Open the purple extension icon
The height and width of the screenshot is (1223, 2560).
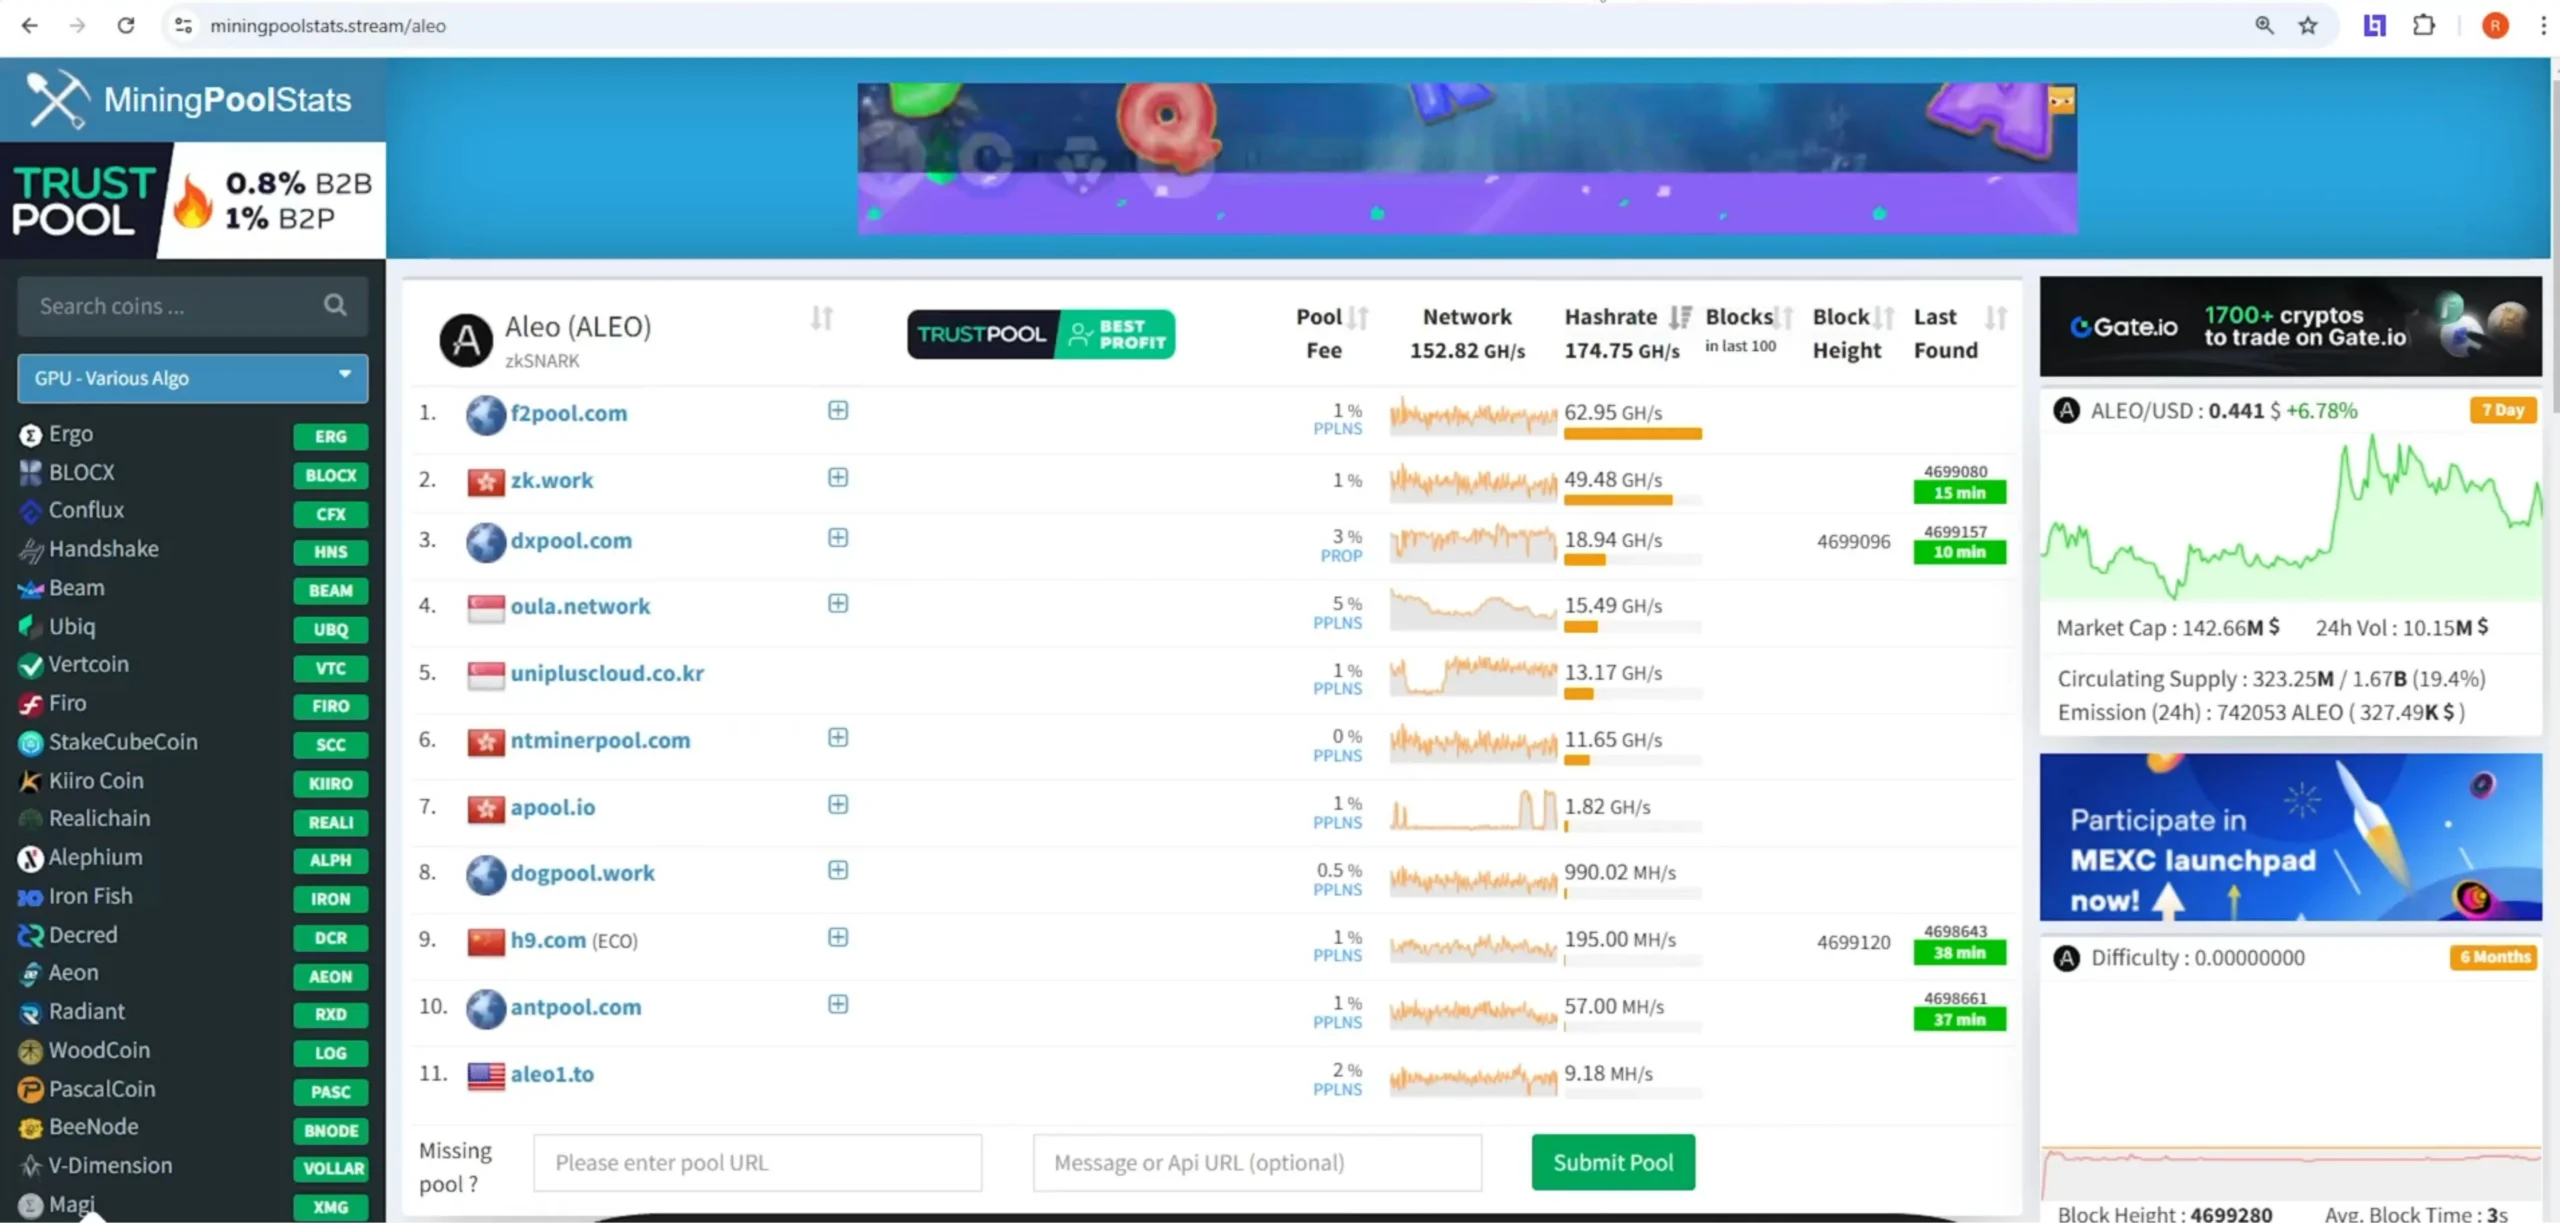pyautogui.click(x=2375, y=25)
